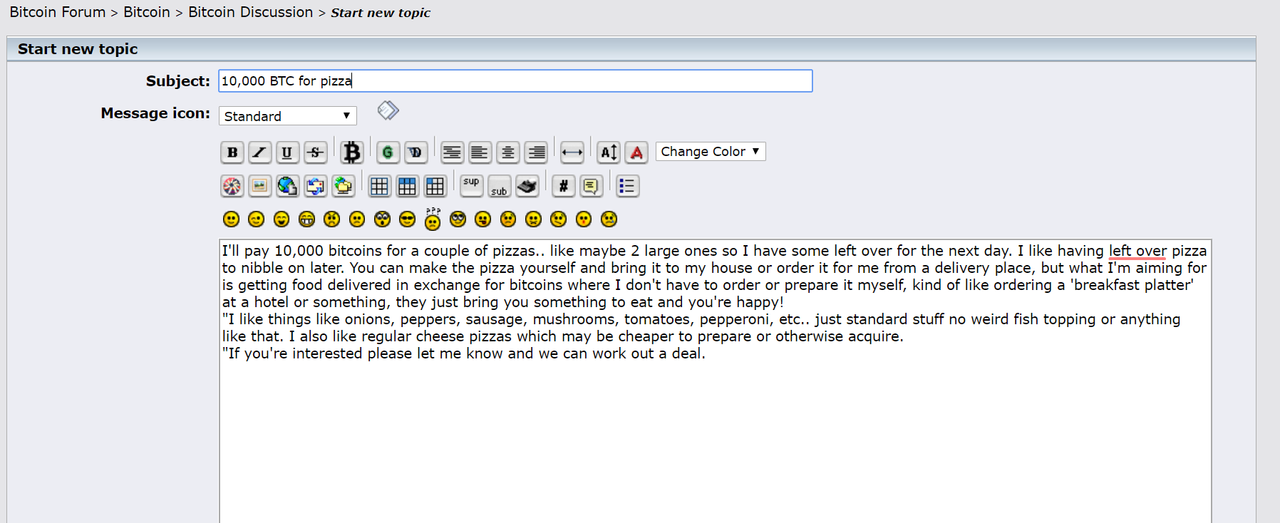The height and width of the screenshot is (523, 1280).
Task: Insert an email link
Action: click(x=316, y=185)
